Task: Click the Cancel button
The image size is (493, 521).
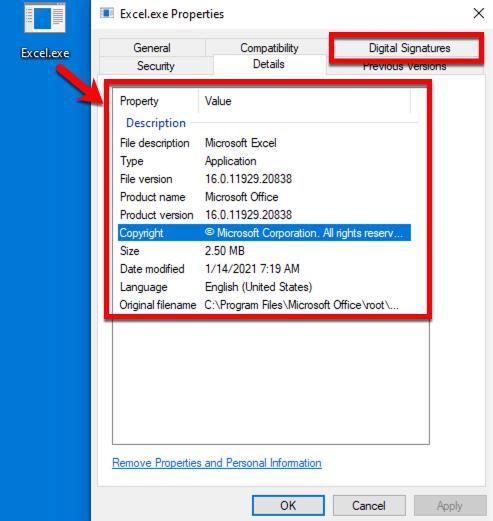Action: [x=369, y=505]
